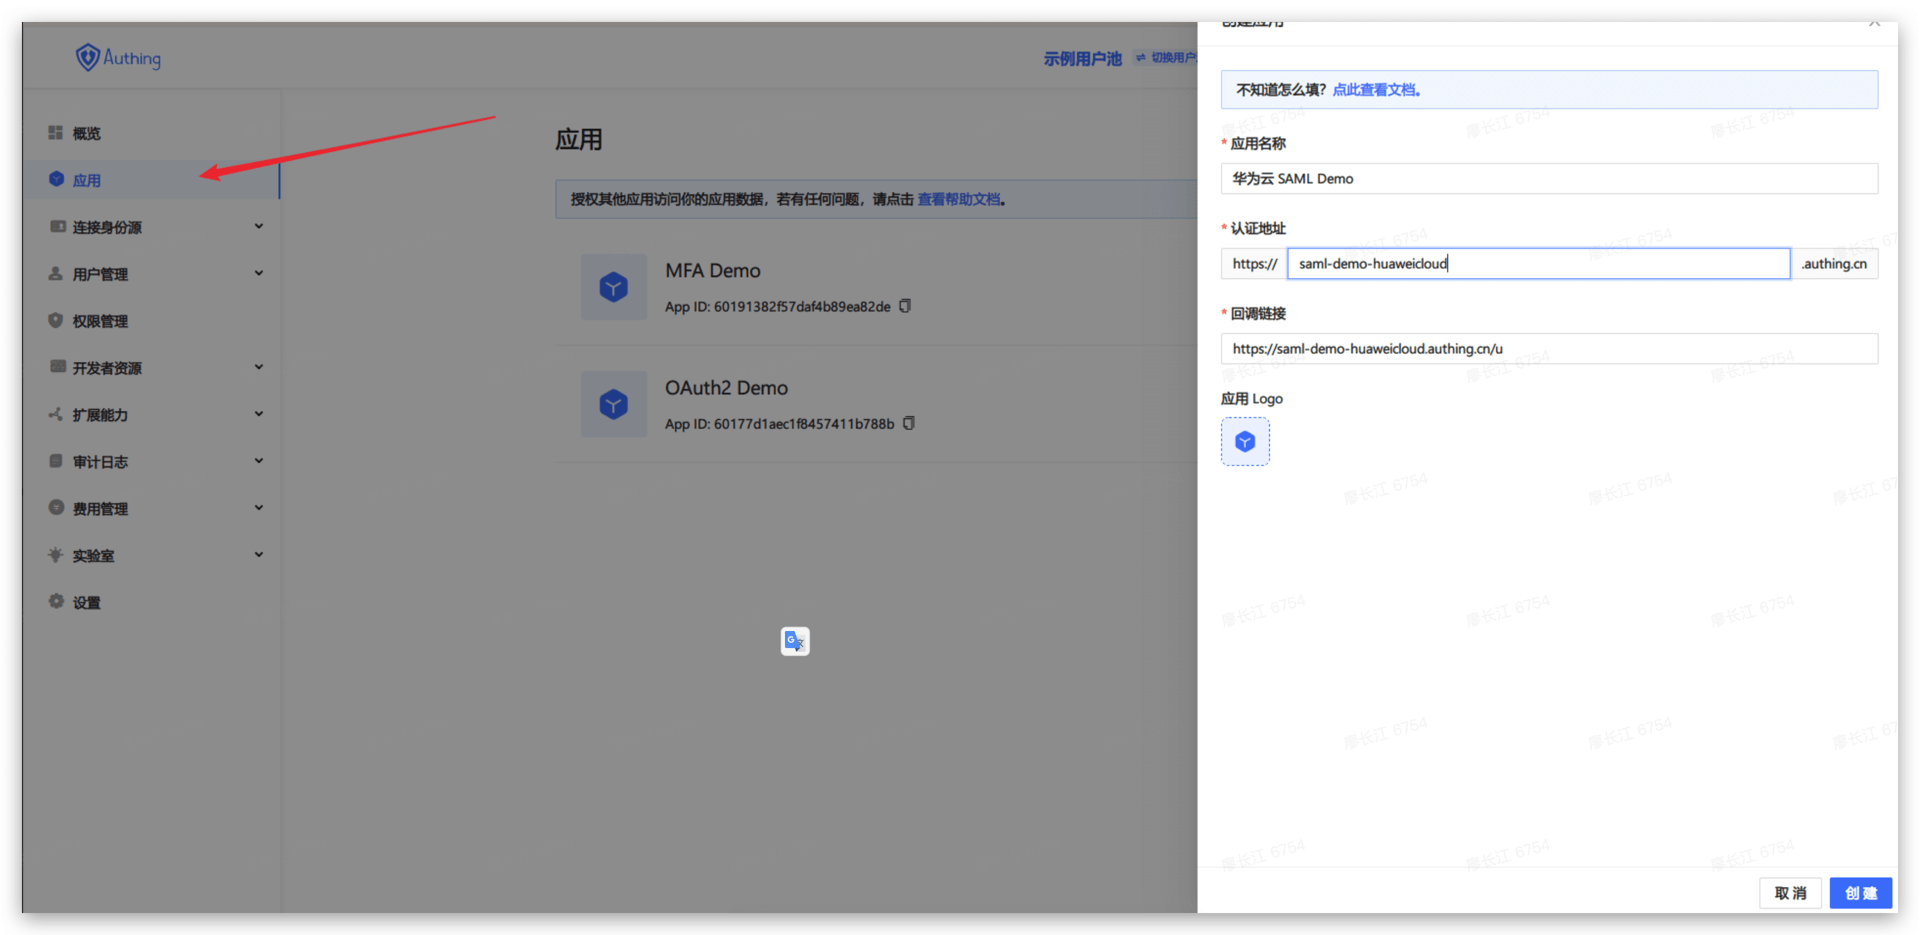Screen dimensions: 1920x935
Task: Click the Authing logo
Action: [x=117, y=57]
